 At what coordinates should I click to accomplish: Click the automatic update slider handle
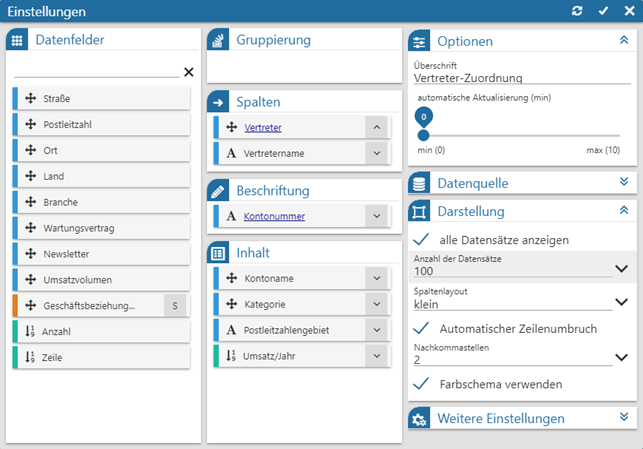pos(423,134)
